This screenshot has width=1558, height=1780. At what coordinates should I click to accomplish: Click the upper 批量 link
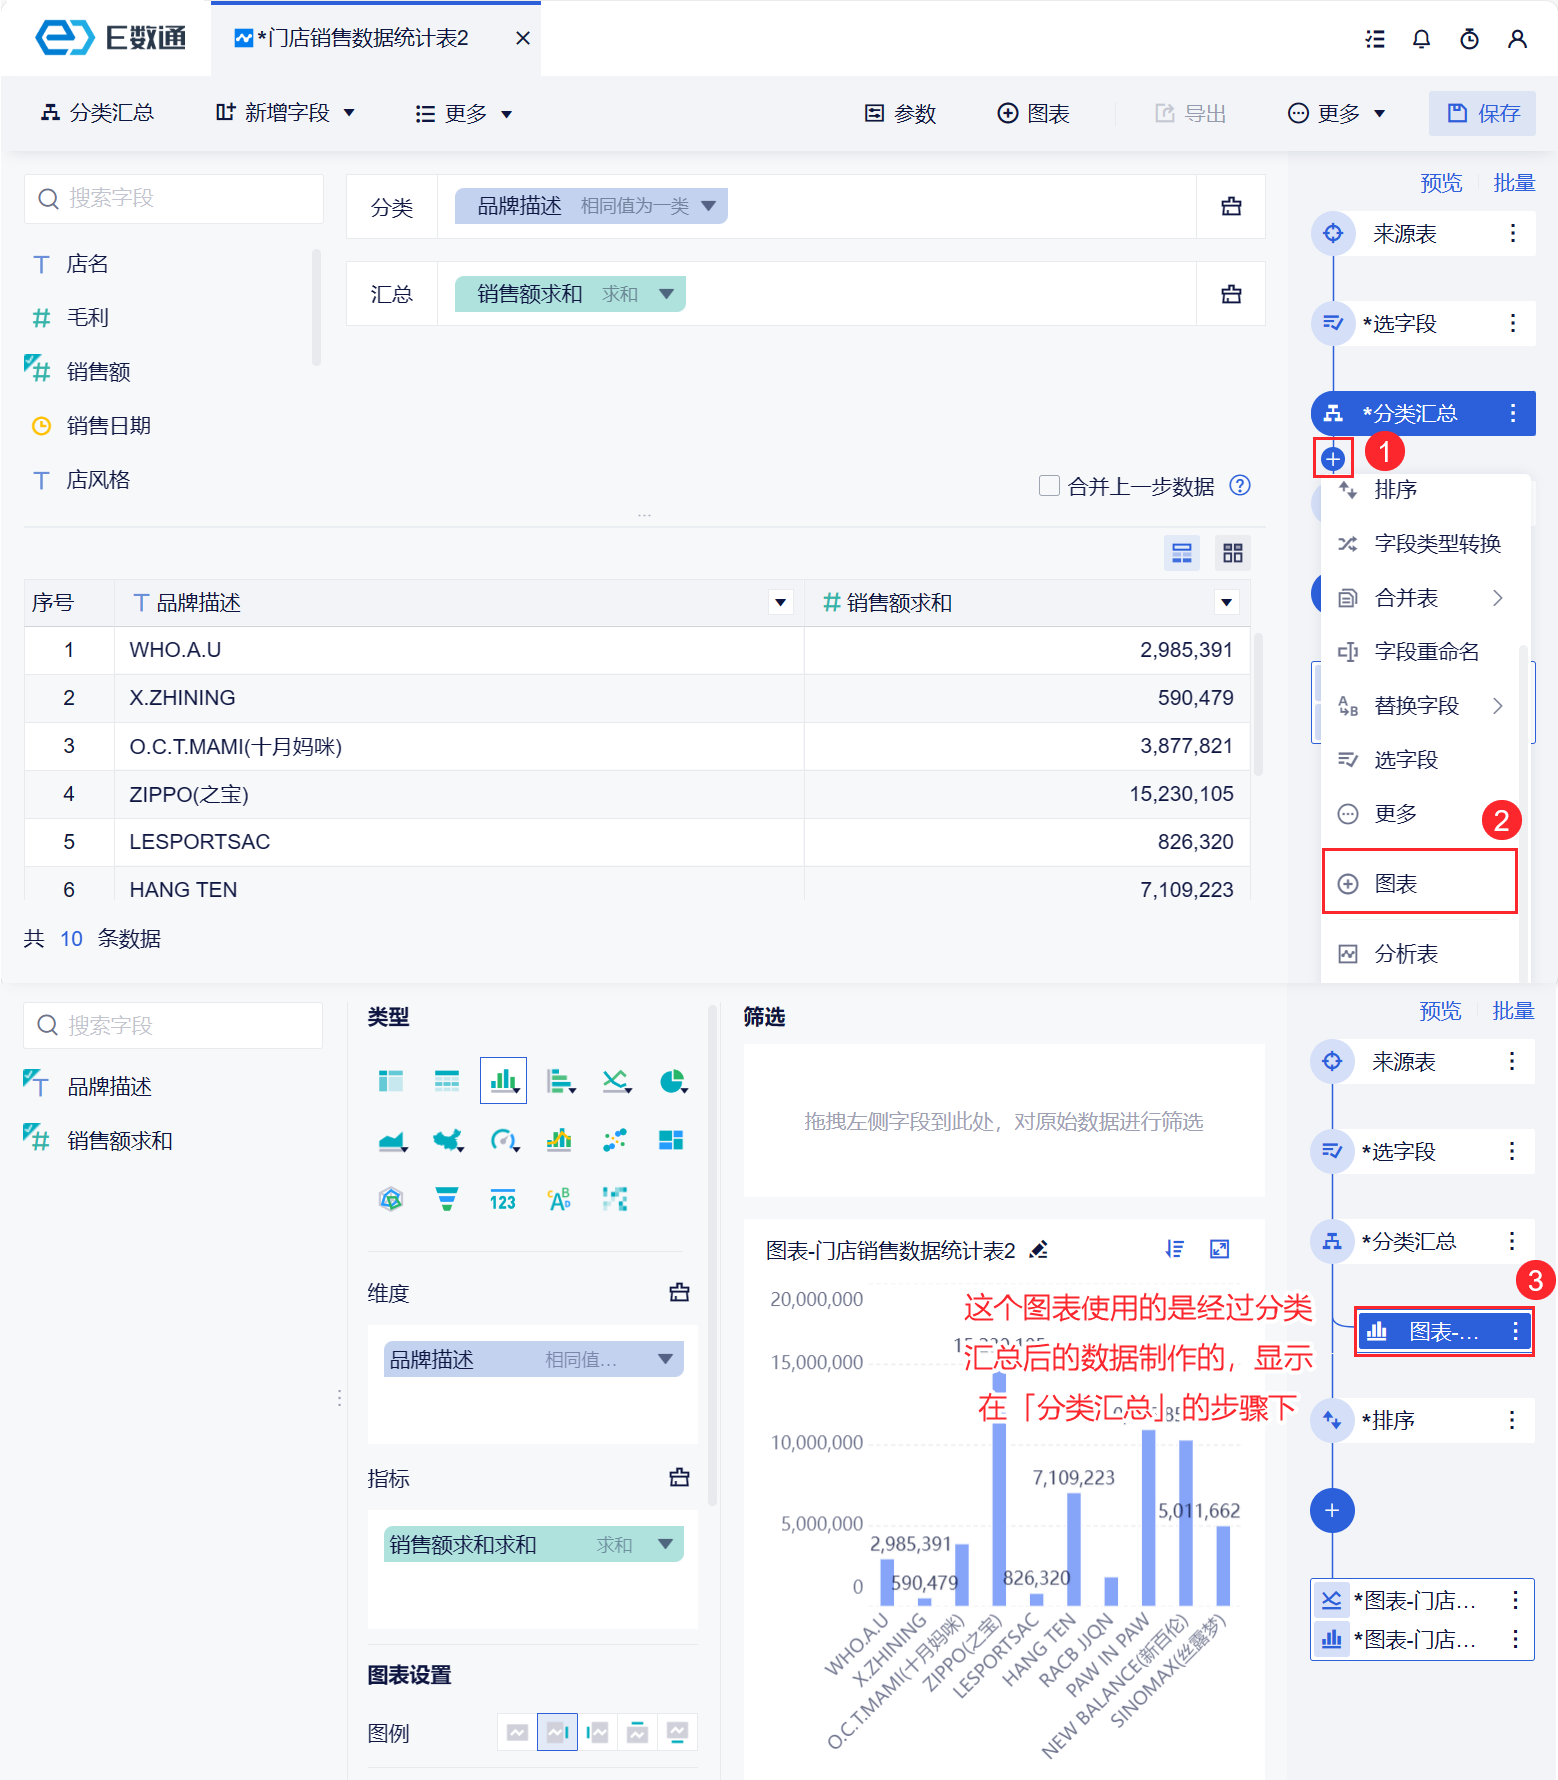tap(1514, 183)
